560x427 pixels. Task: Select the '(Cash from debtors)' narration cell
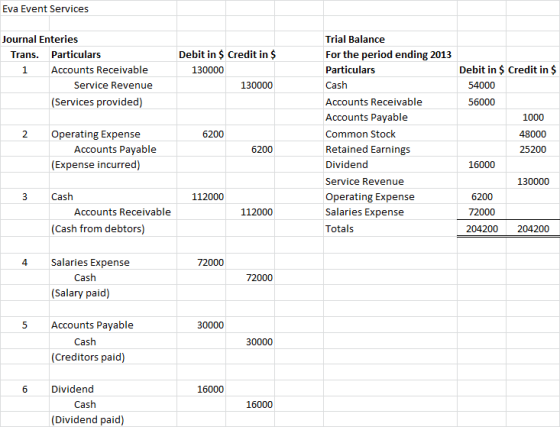pyautogui.click(x=98, y=228)
